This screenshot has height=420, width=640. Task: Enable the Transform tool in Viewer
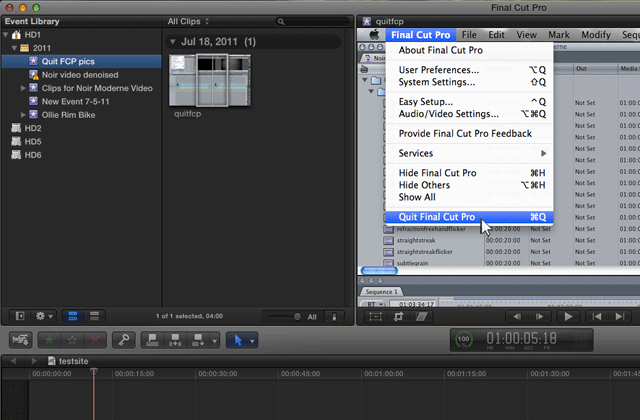[x=376, y=316]
